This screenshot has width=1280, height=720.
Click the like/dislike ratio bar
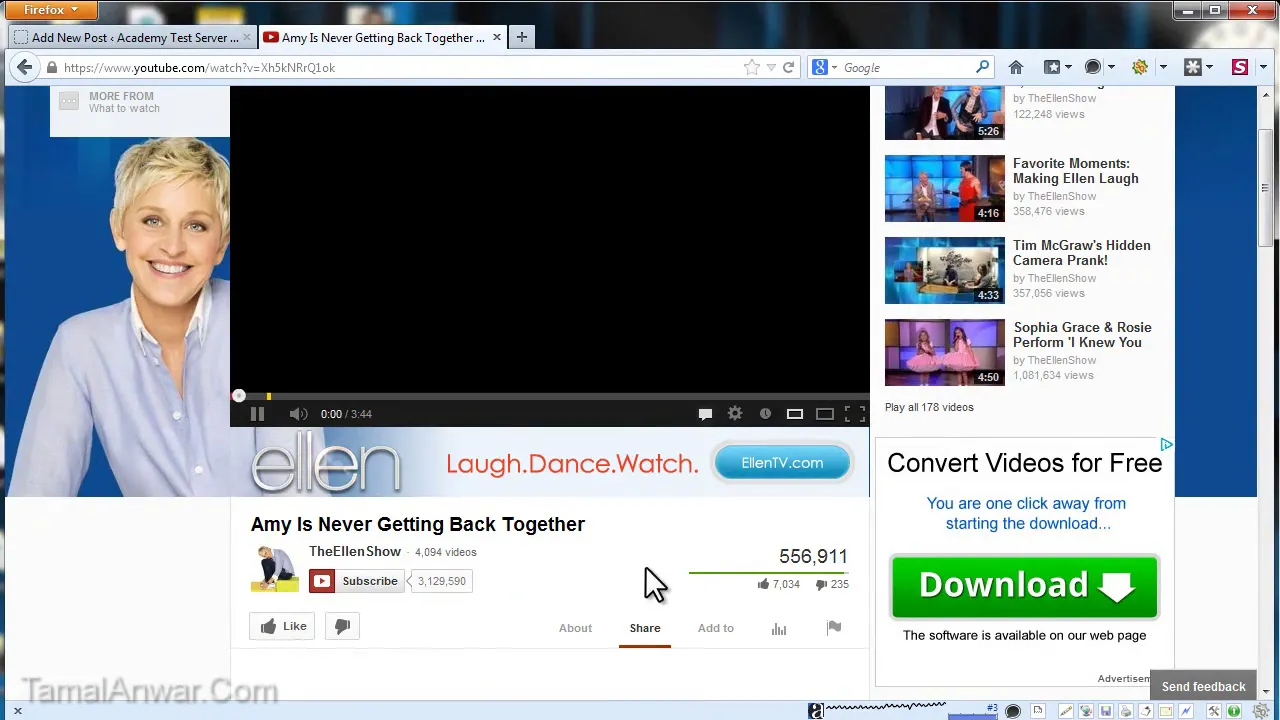coord(769,573)
